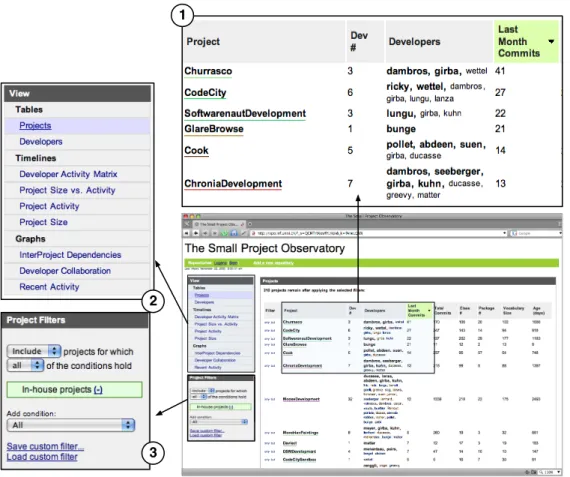Image resolution: width=570 pixels, height=477 pixels.
Task: Open GlareBrowse project in the enlarged table
Action: [x=214, y=129]
